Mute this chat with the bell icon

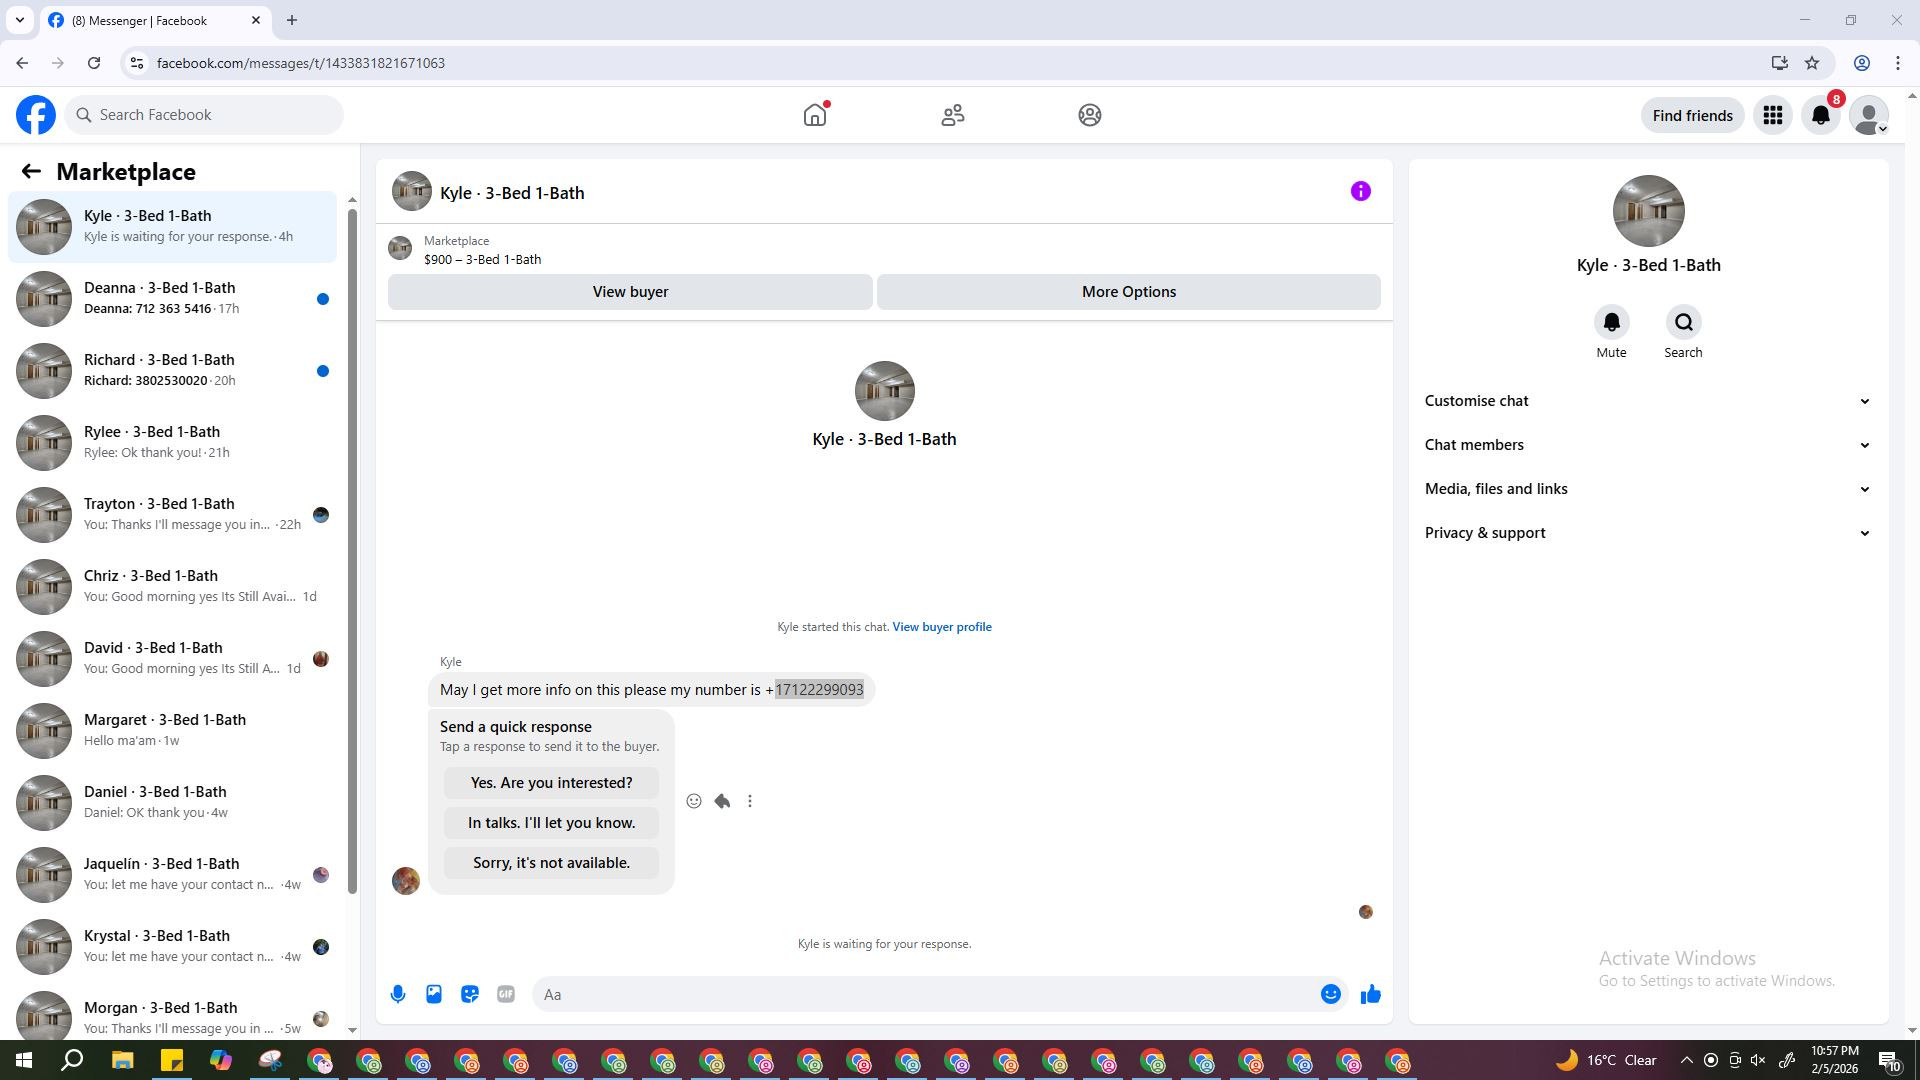click(x=1611, y=323)
